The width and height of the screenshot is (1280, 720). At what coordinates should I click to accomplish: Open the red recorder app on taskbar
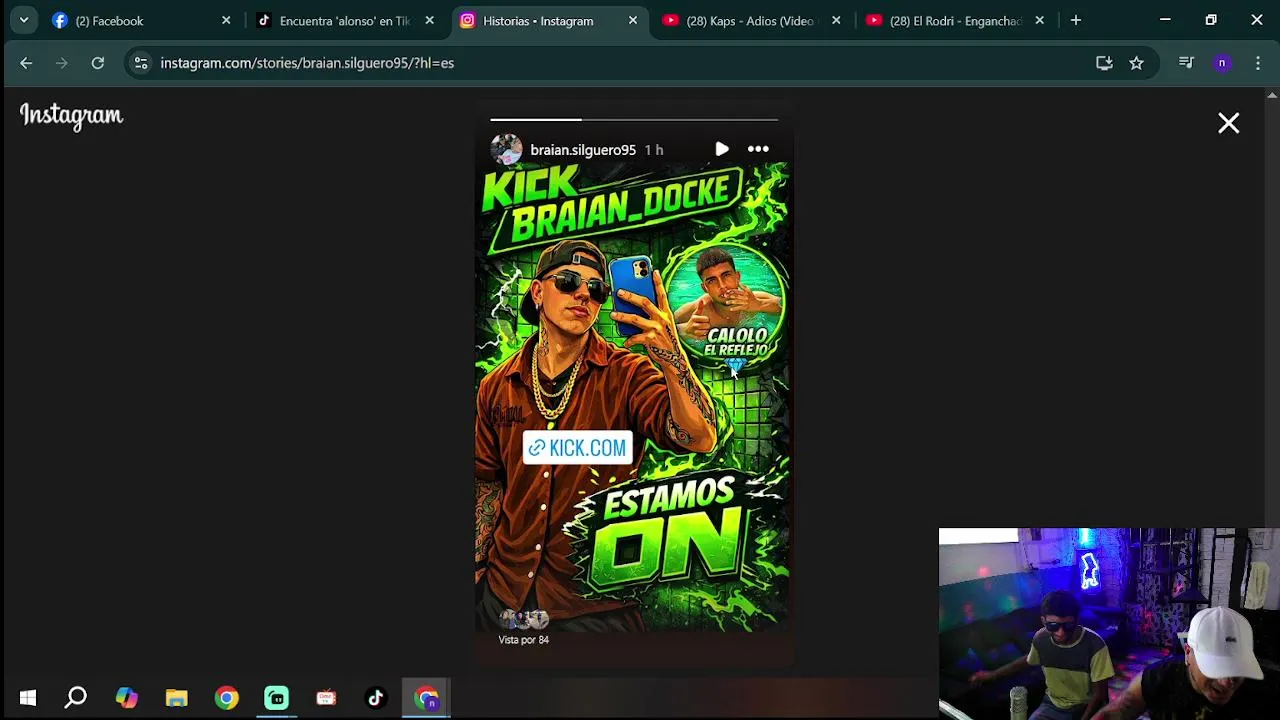click(x=326, y=698)
